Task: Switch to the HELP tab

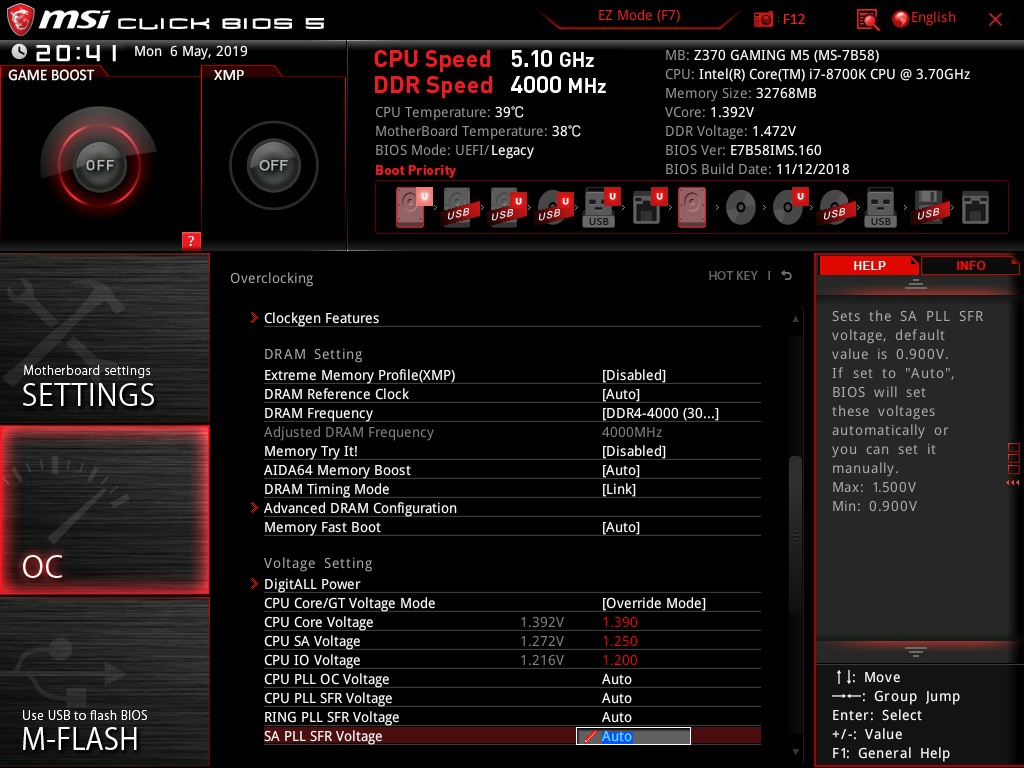Action: pyautogui.click(x=869, y=265)
